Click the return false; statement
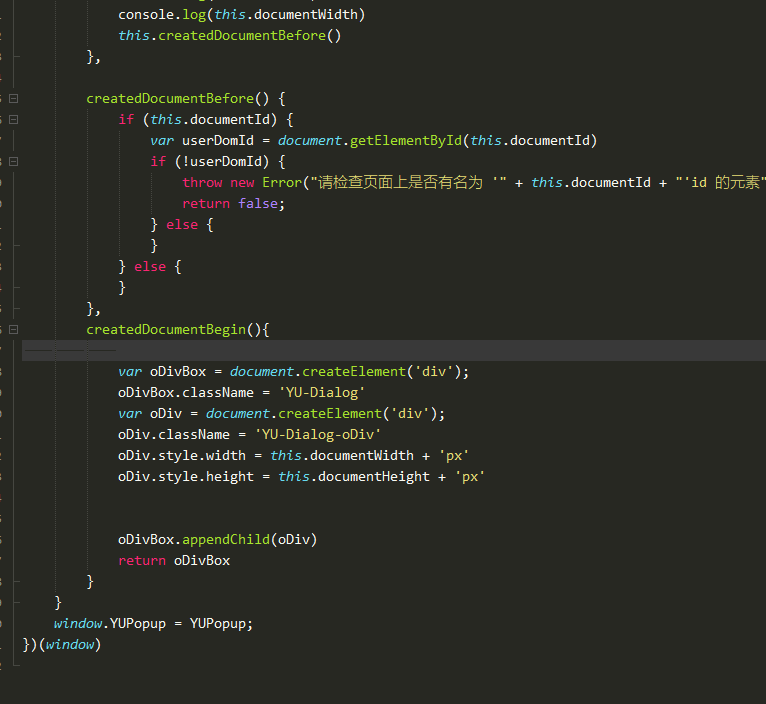 (x=234, y=204)
